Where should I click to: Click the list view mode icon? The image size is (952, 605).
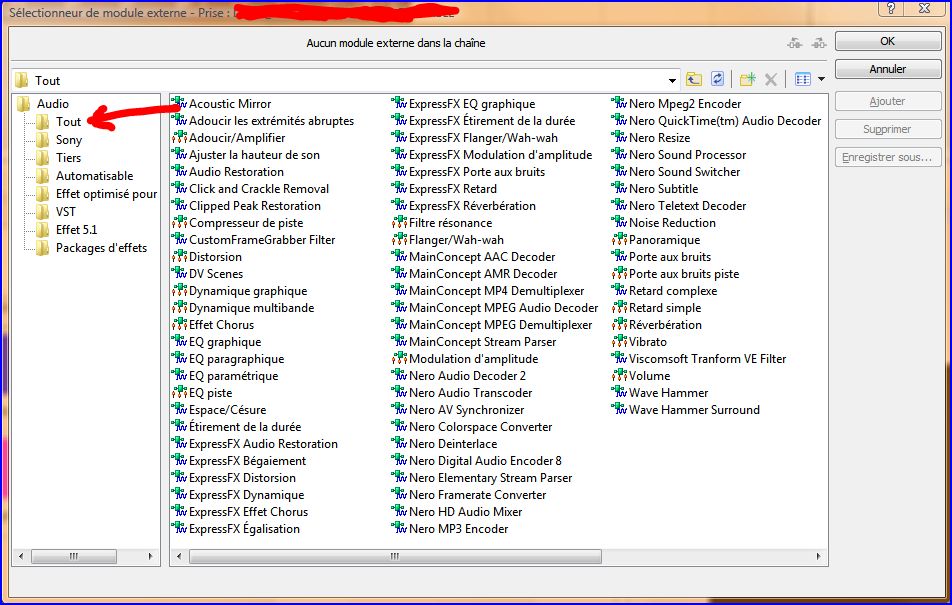[803, 79]
